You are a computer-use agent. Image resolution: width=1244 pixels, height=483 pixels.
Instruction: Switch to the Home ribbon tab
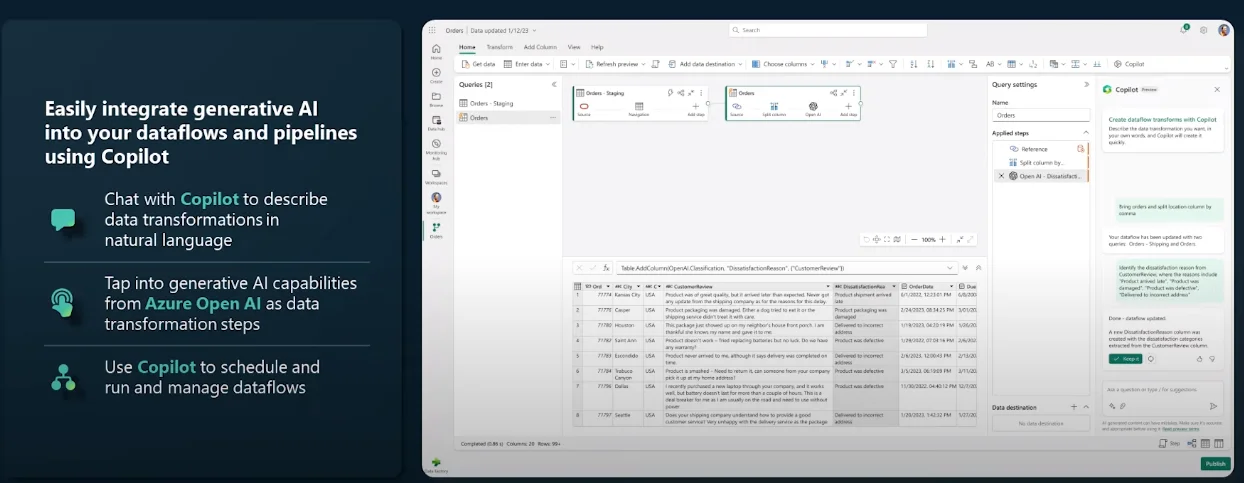coord(467,47)
